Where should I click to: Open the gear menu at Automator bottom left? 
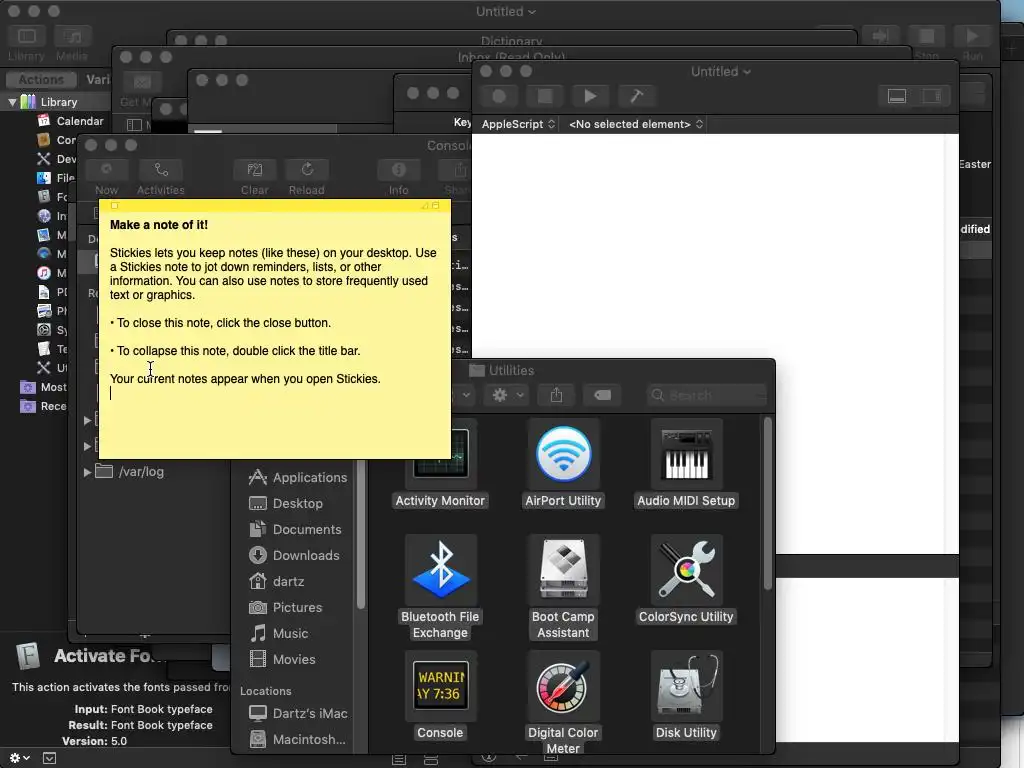click(20, 758)
